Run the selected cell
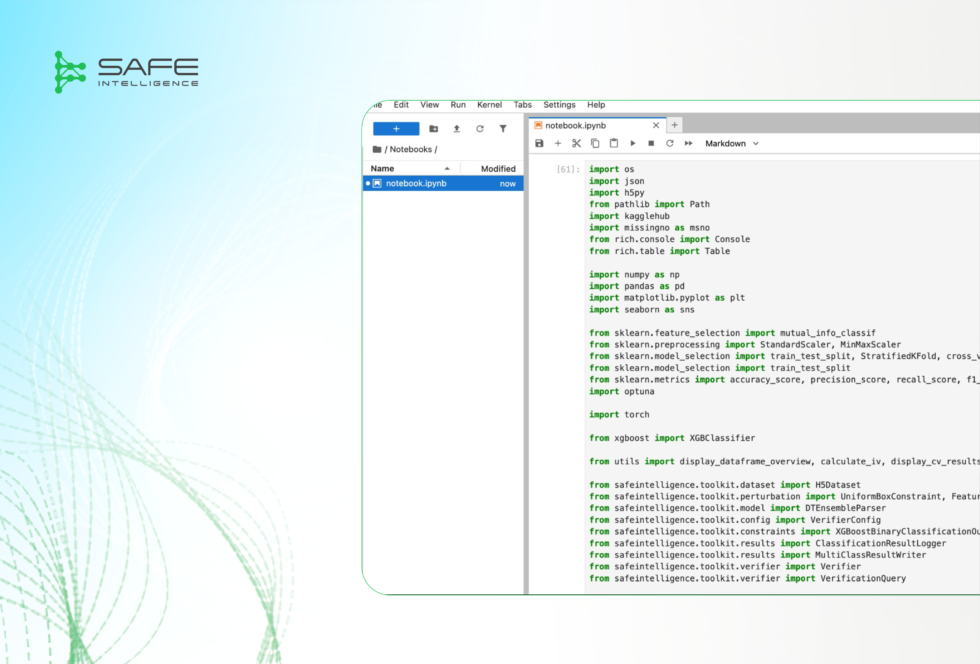Image resolution: width=980 pixels, height=664 pixels. (633, 144)
